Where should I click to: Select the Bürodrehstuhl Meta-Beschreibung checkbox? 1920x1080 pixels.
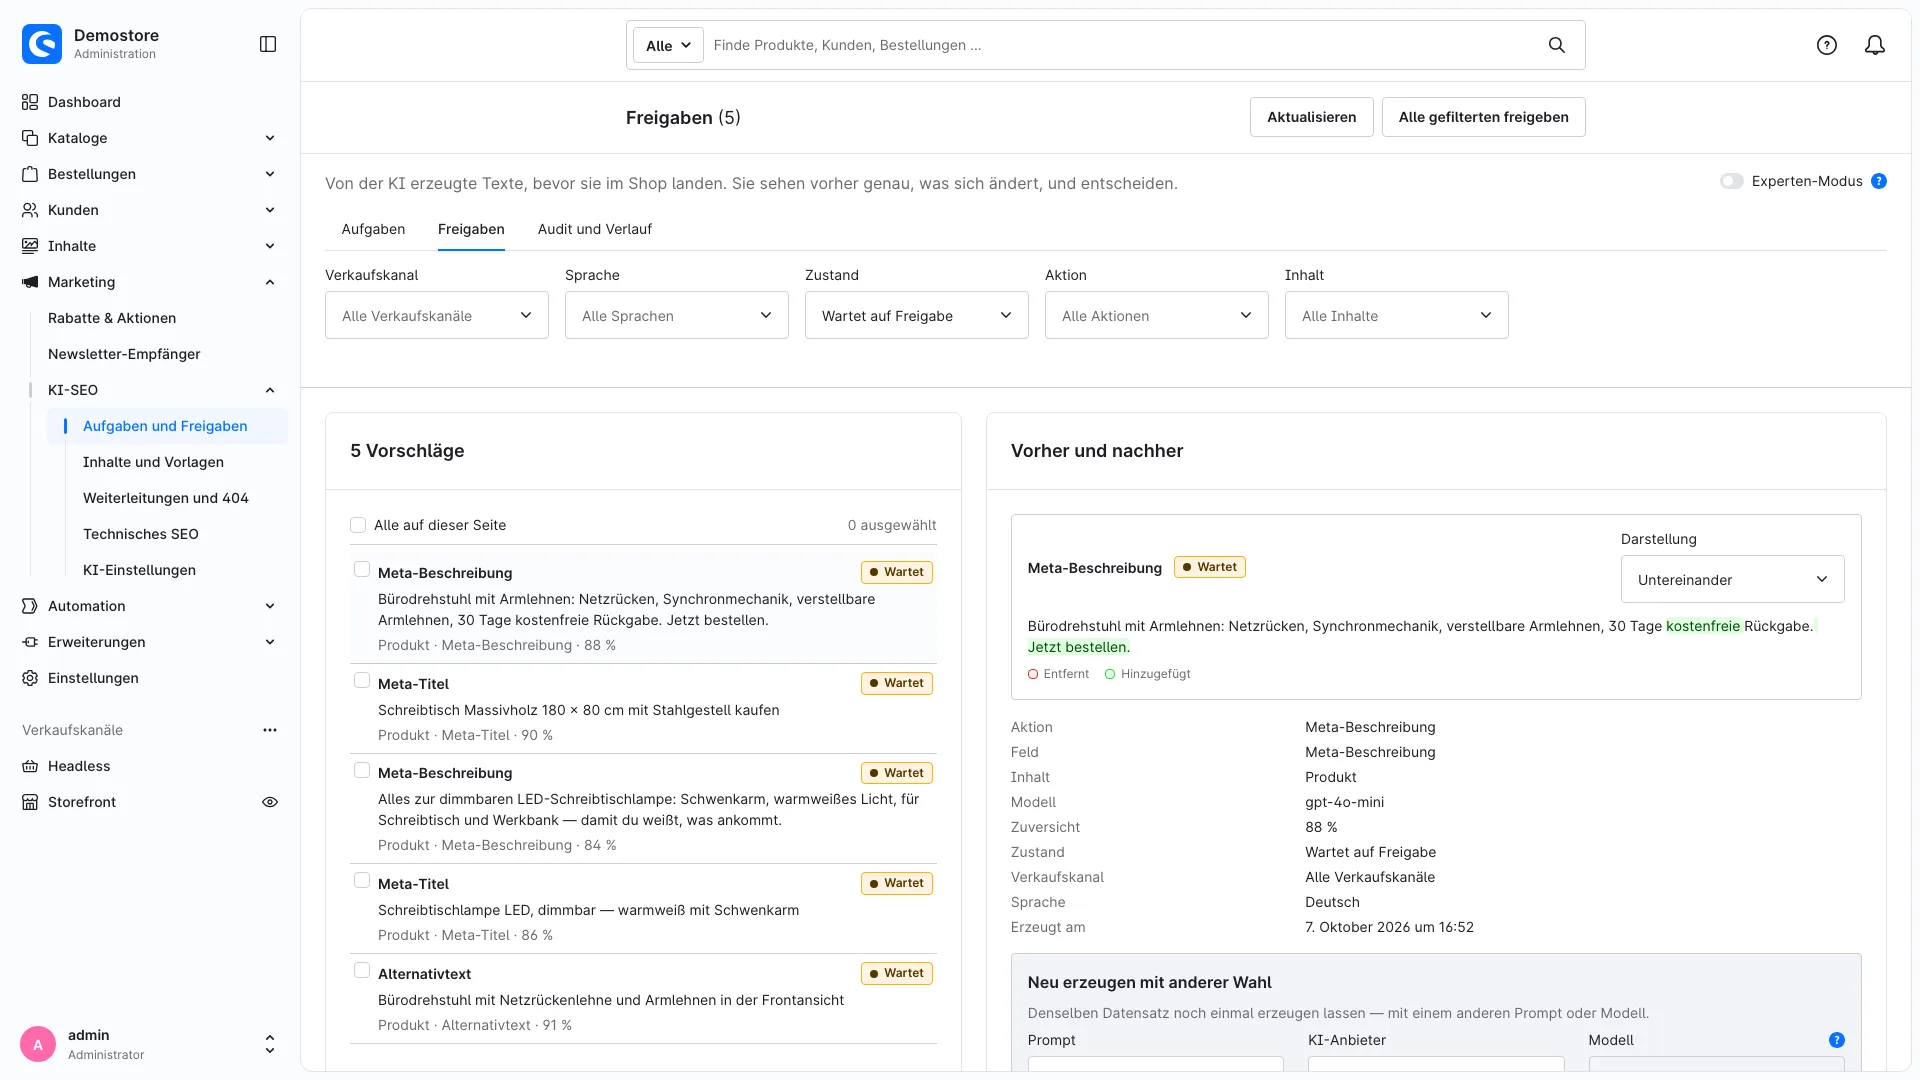point(362,569)
